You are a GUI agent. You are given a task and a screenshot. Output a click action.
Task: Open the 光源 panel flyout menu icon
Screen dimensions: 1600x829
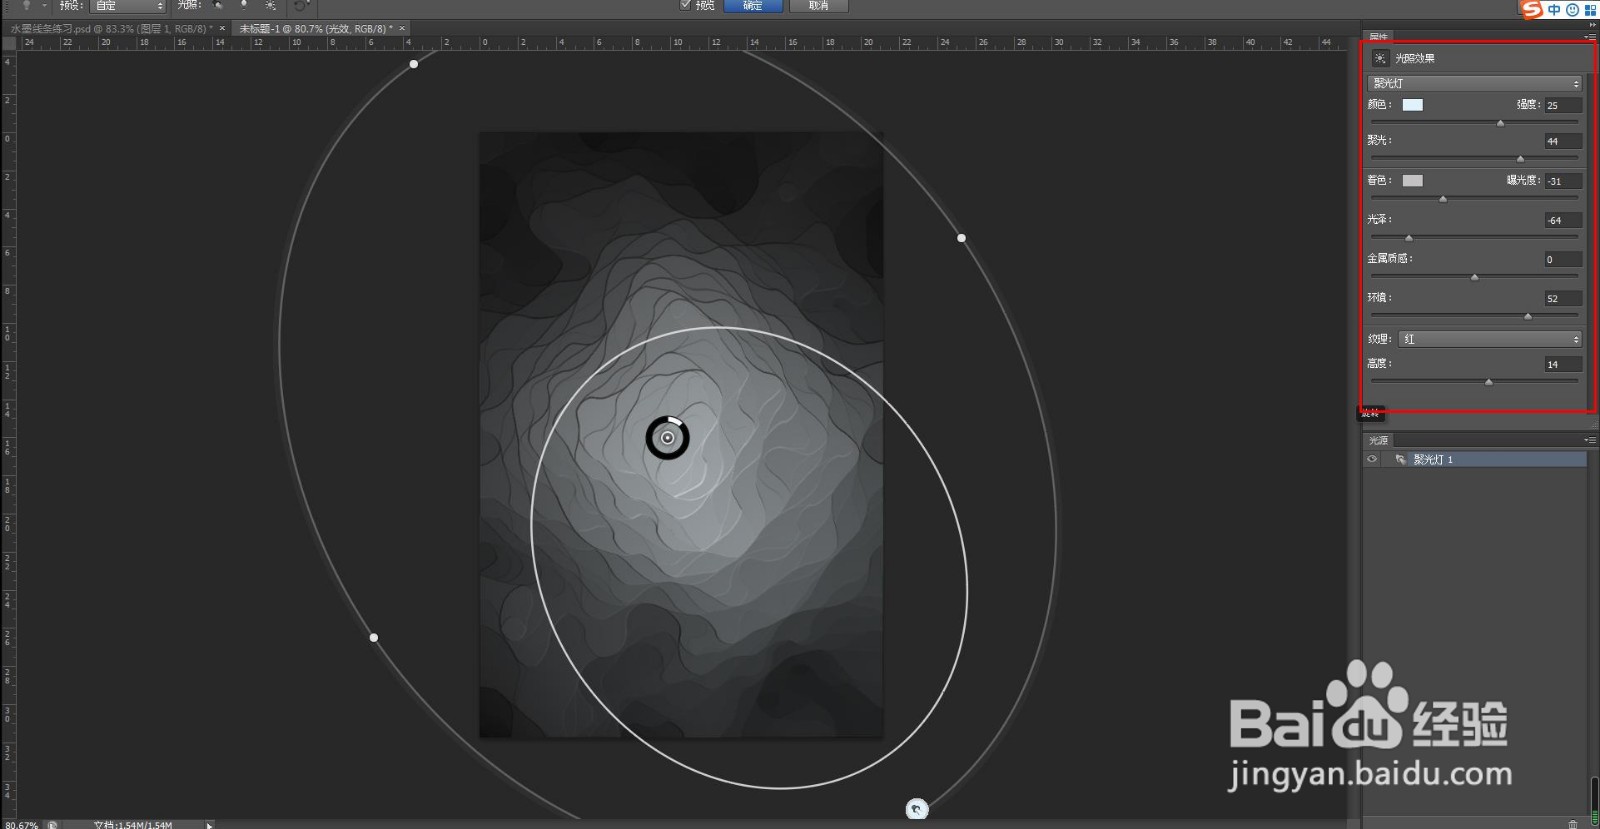tap(1589, 440)
